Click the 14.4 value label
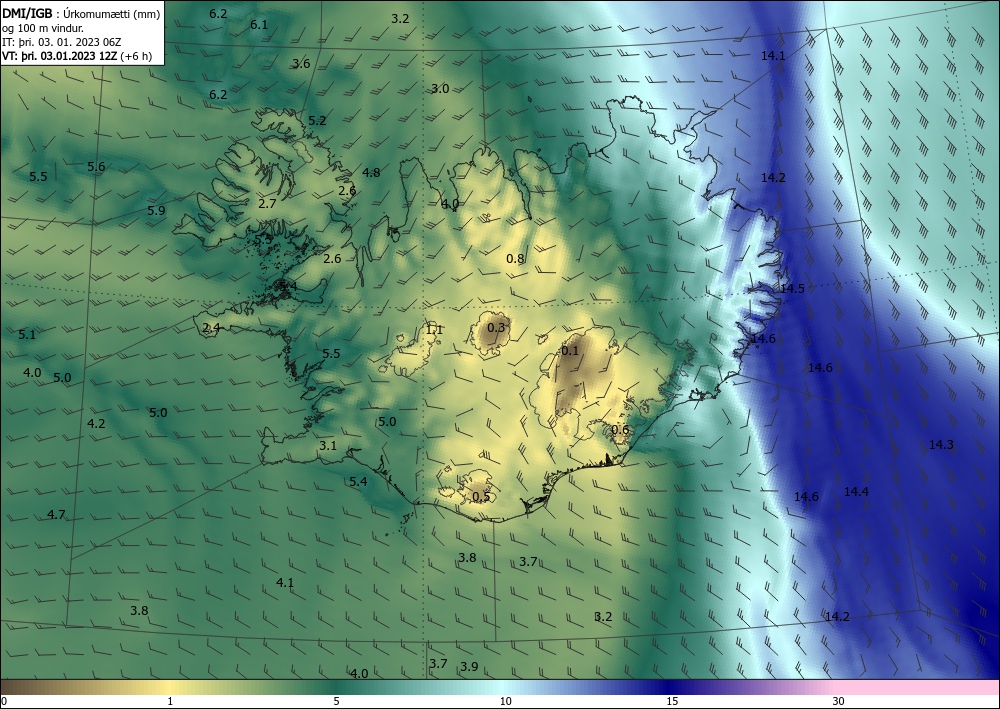The image size is (1000, 709). 856,491
